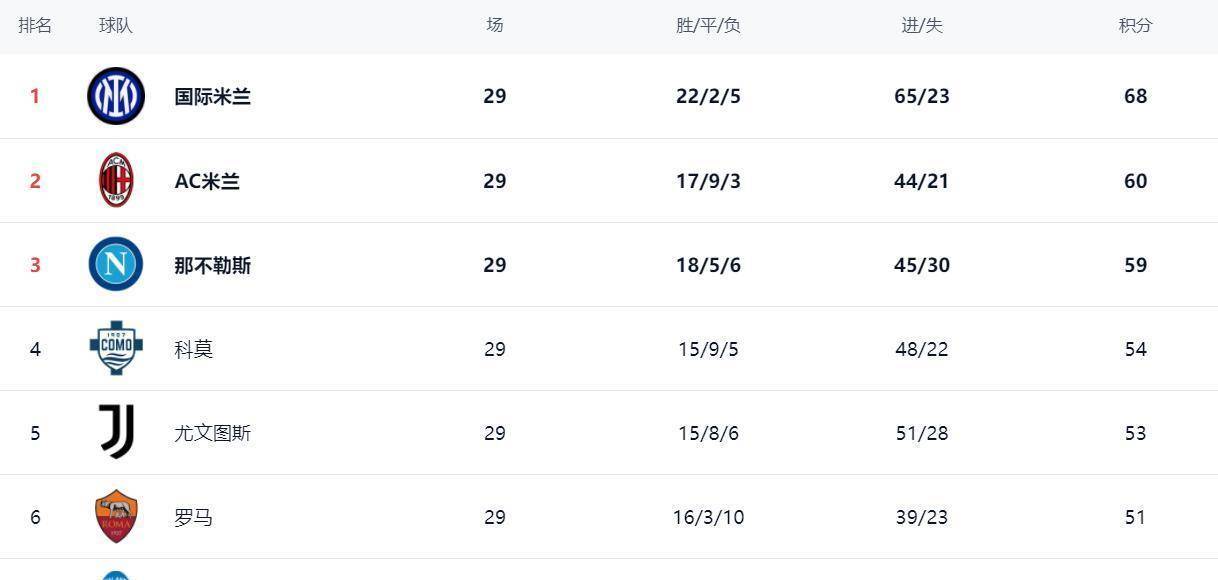Open the 科莫 team link
Screen dimensions: 1218x580
coord(193,349)
